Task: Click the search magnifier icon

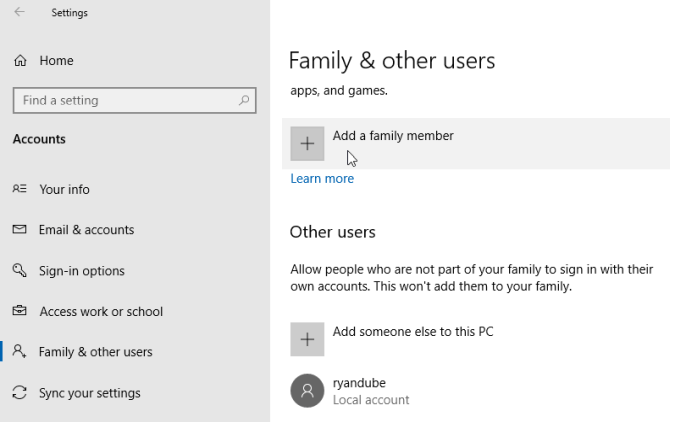Action: [244, 101]
